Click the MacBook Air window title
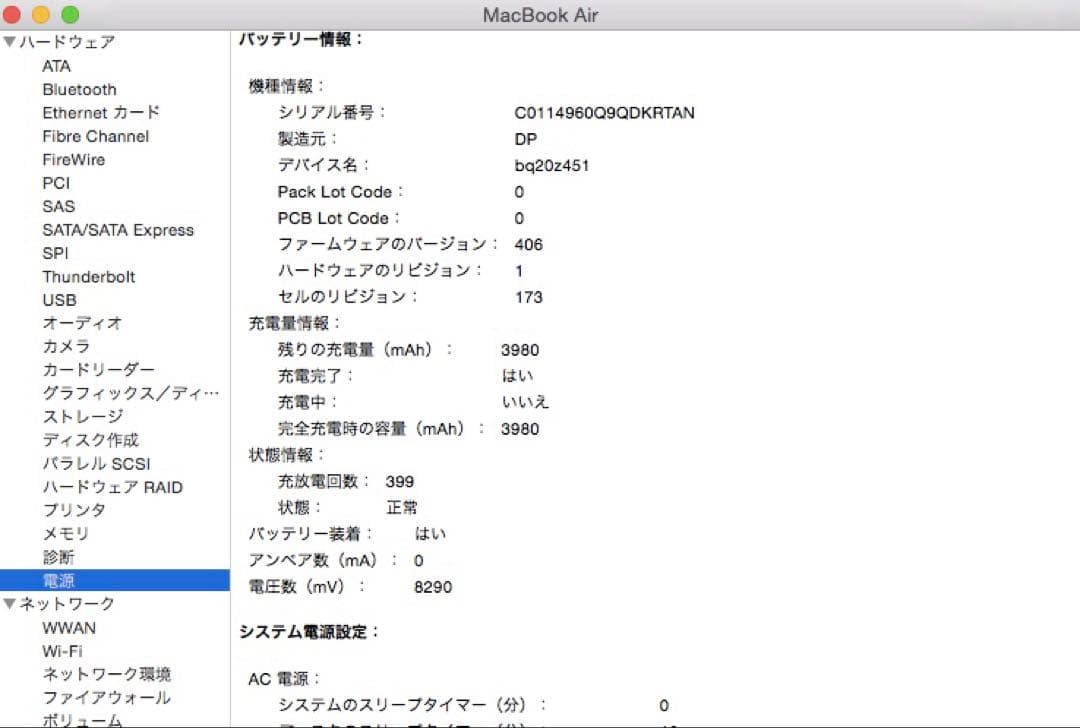 tap(540, 15)
